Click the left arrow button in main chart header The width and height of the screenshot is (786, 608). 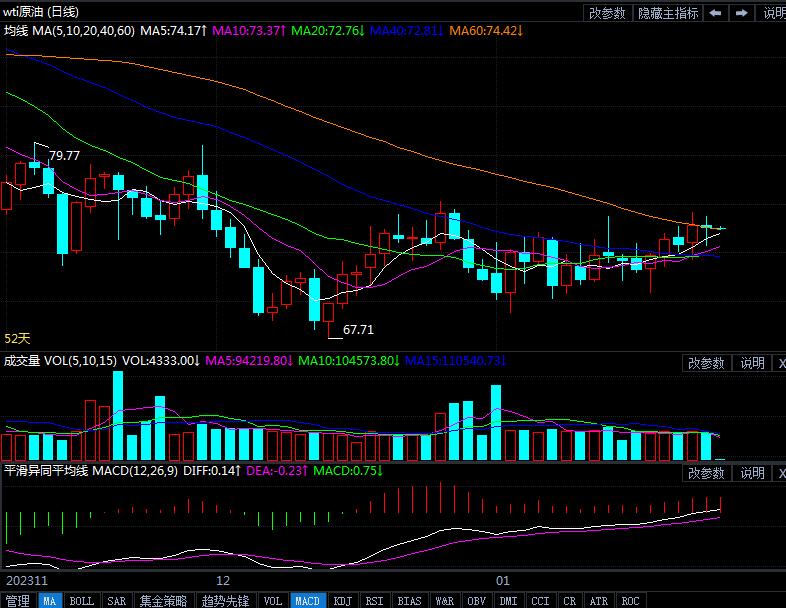click(716, 13)
